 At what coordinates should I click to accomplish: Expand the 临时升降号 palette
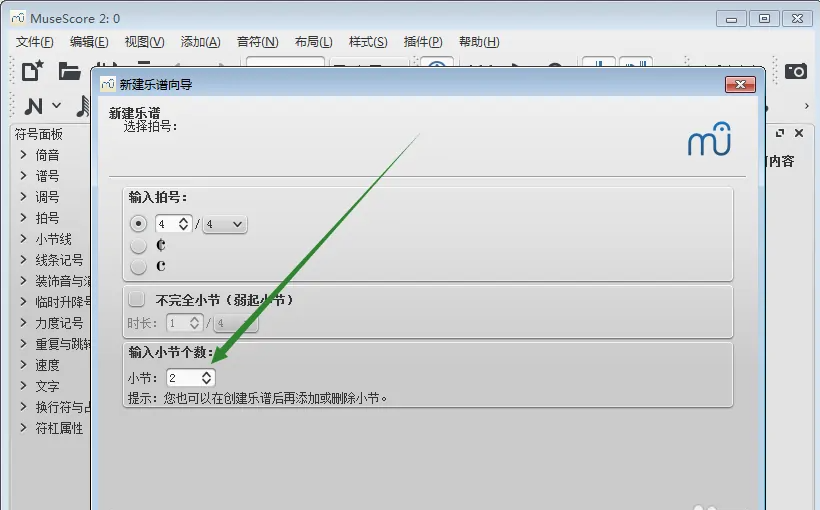(x=23, y=302)
